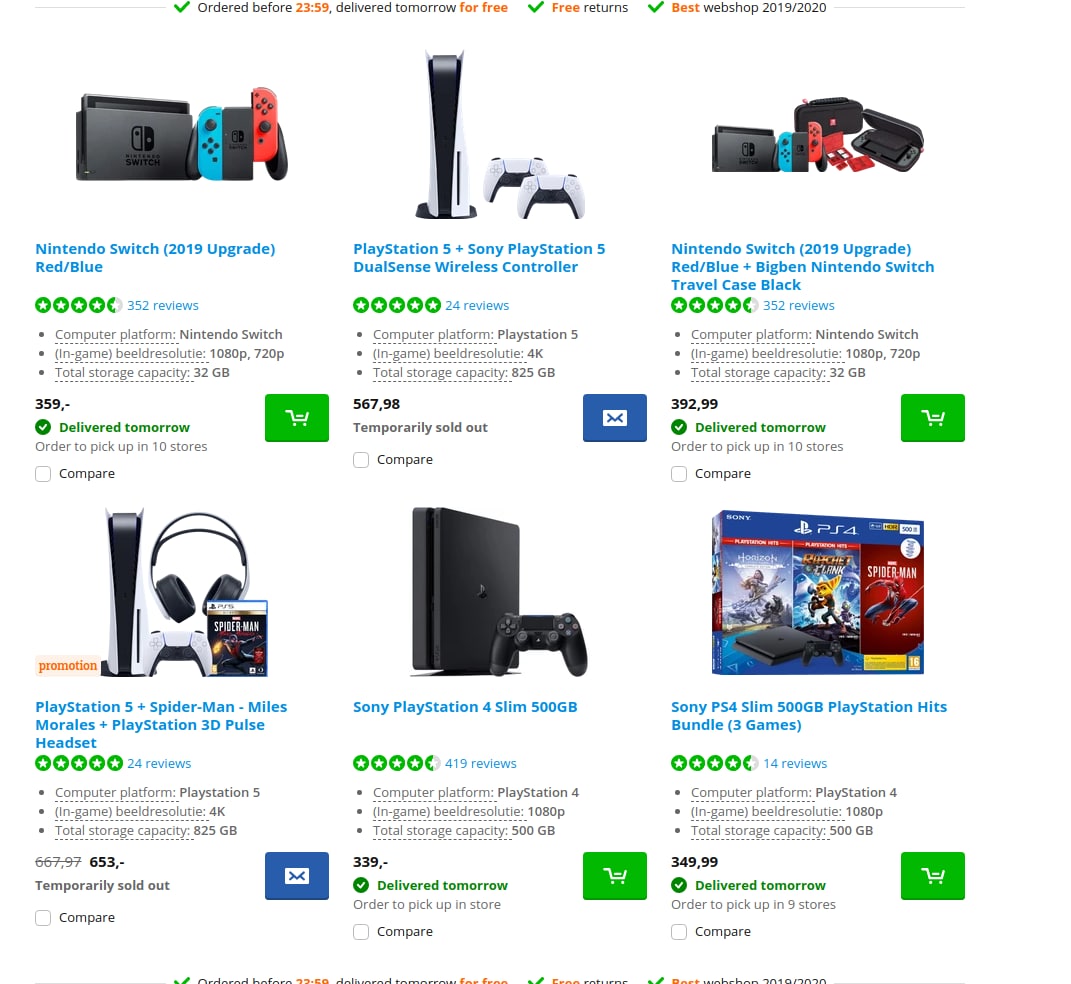Click star rating of PS4 Hits Bundle
This screenshot has height=984, width=1071.
coord(714,763)
